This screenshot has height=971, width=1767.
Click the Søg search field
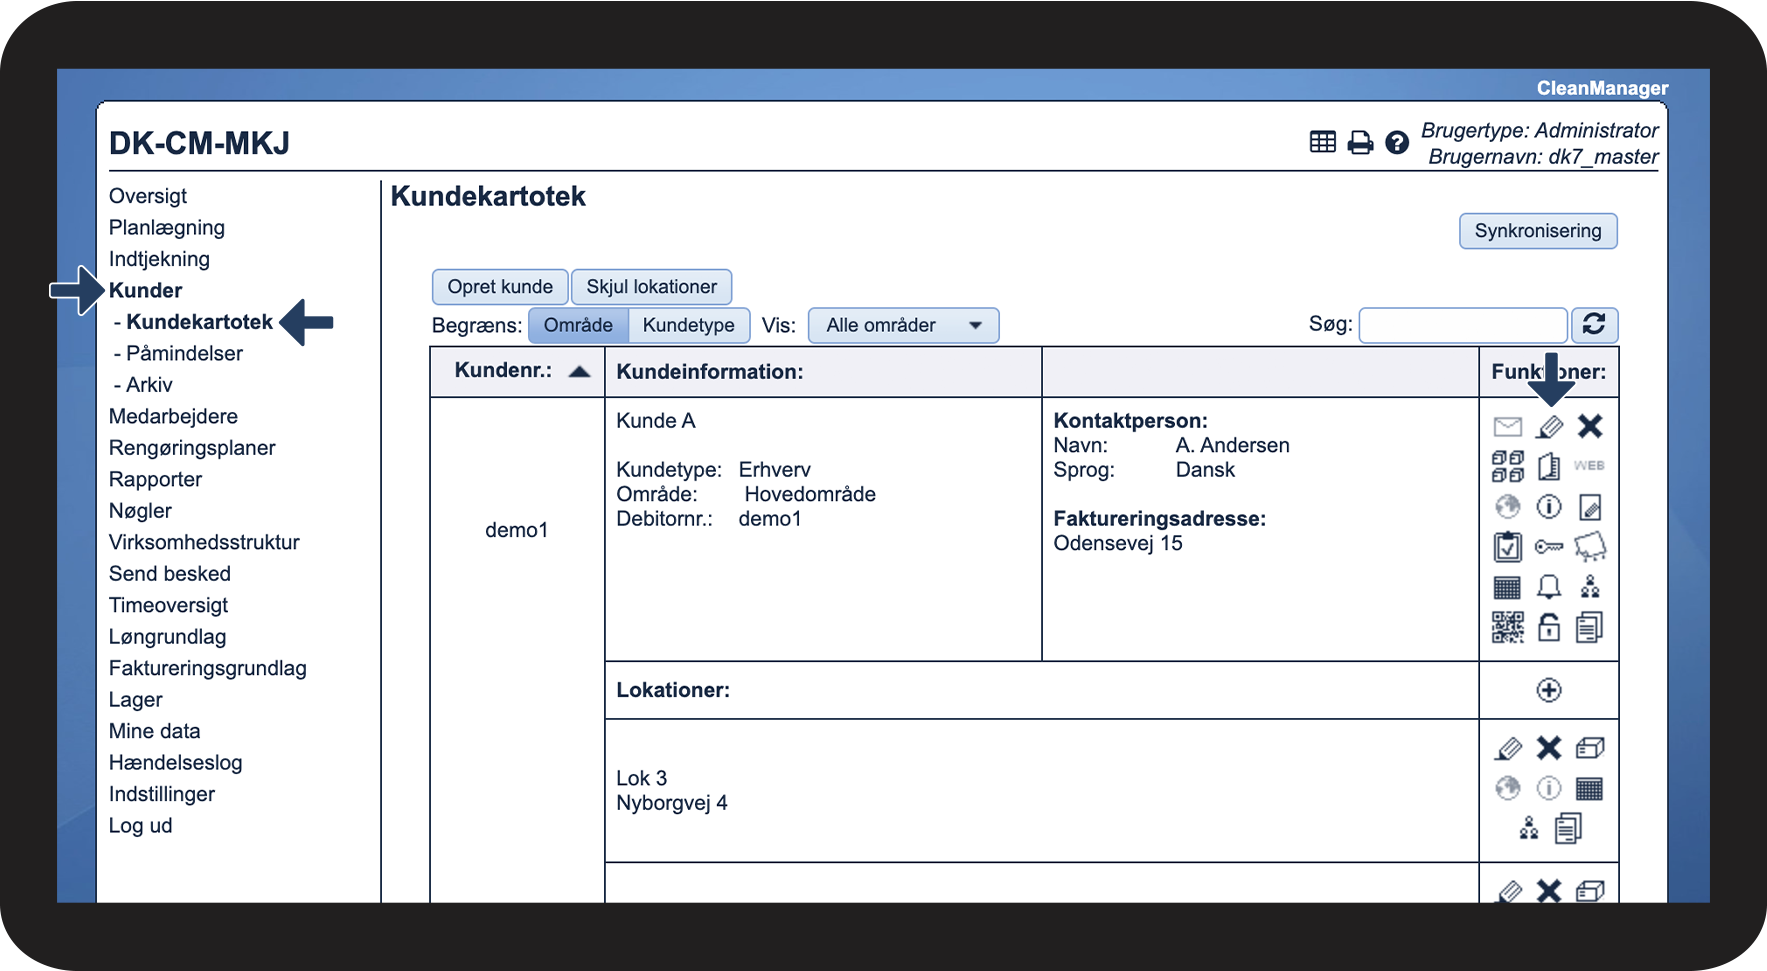coord(1463,325)
